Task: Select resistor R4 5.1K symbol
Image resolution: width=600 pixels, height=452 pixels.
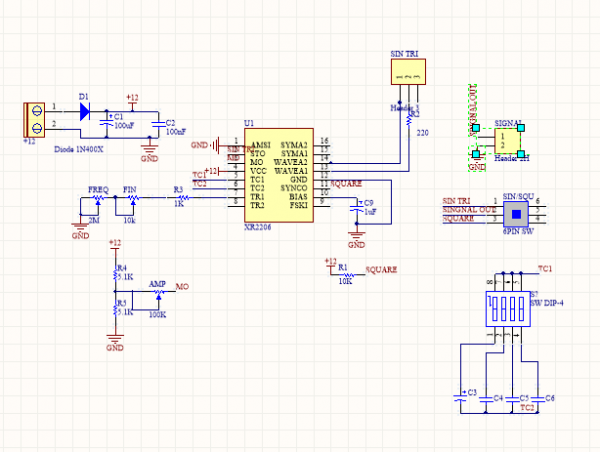Action: 115,273
